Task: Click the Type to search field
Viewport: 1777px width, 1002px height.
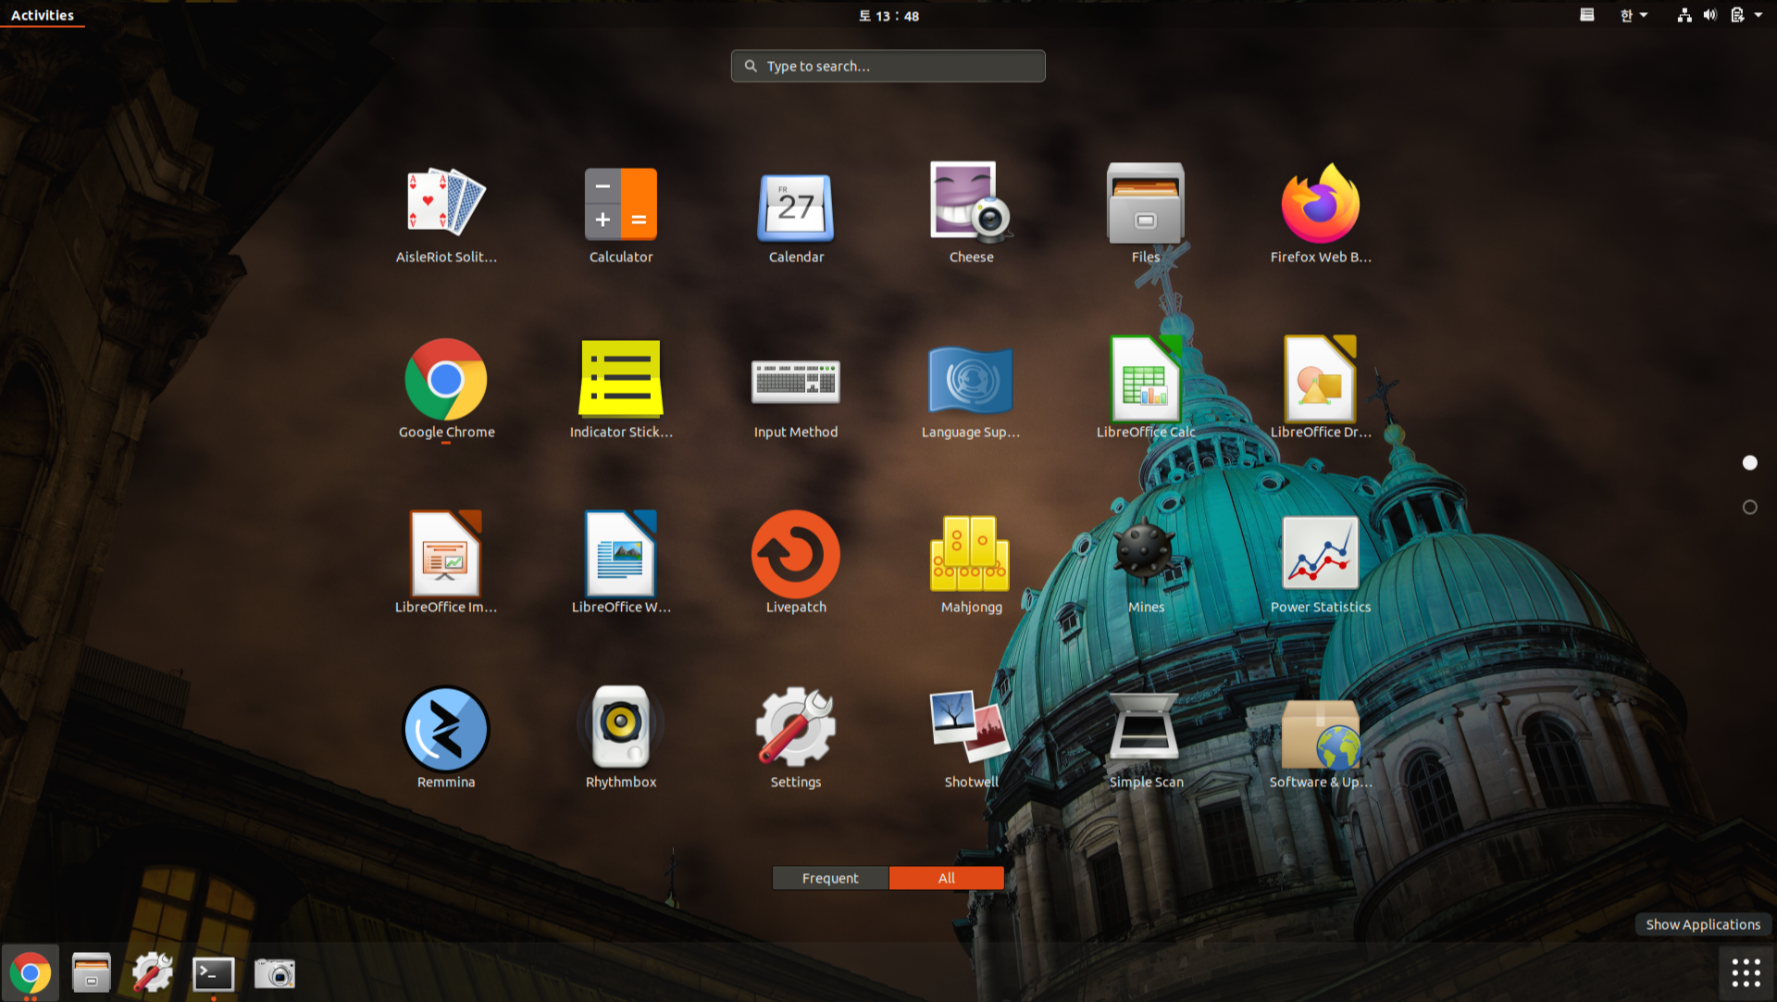Action: pos(888,66)
